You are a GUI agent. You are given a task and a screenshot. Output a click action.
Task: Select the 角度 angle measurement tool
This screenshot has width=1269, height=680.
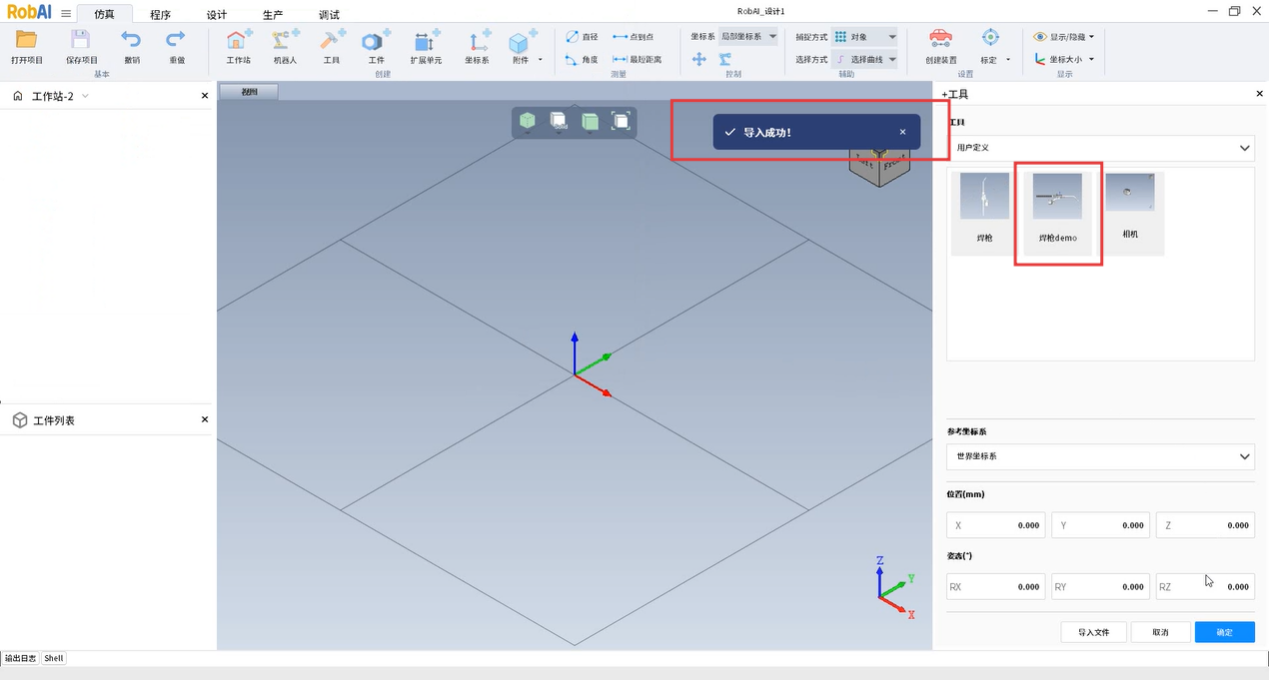click(x=581, y=60)
